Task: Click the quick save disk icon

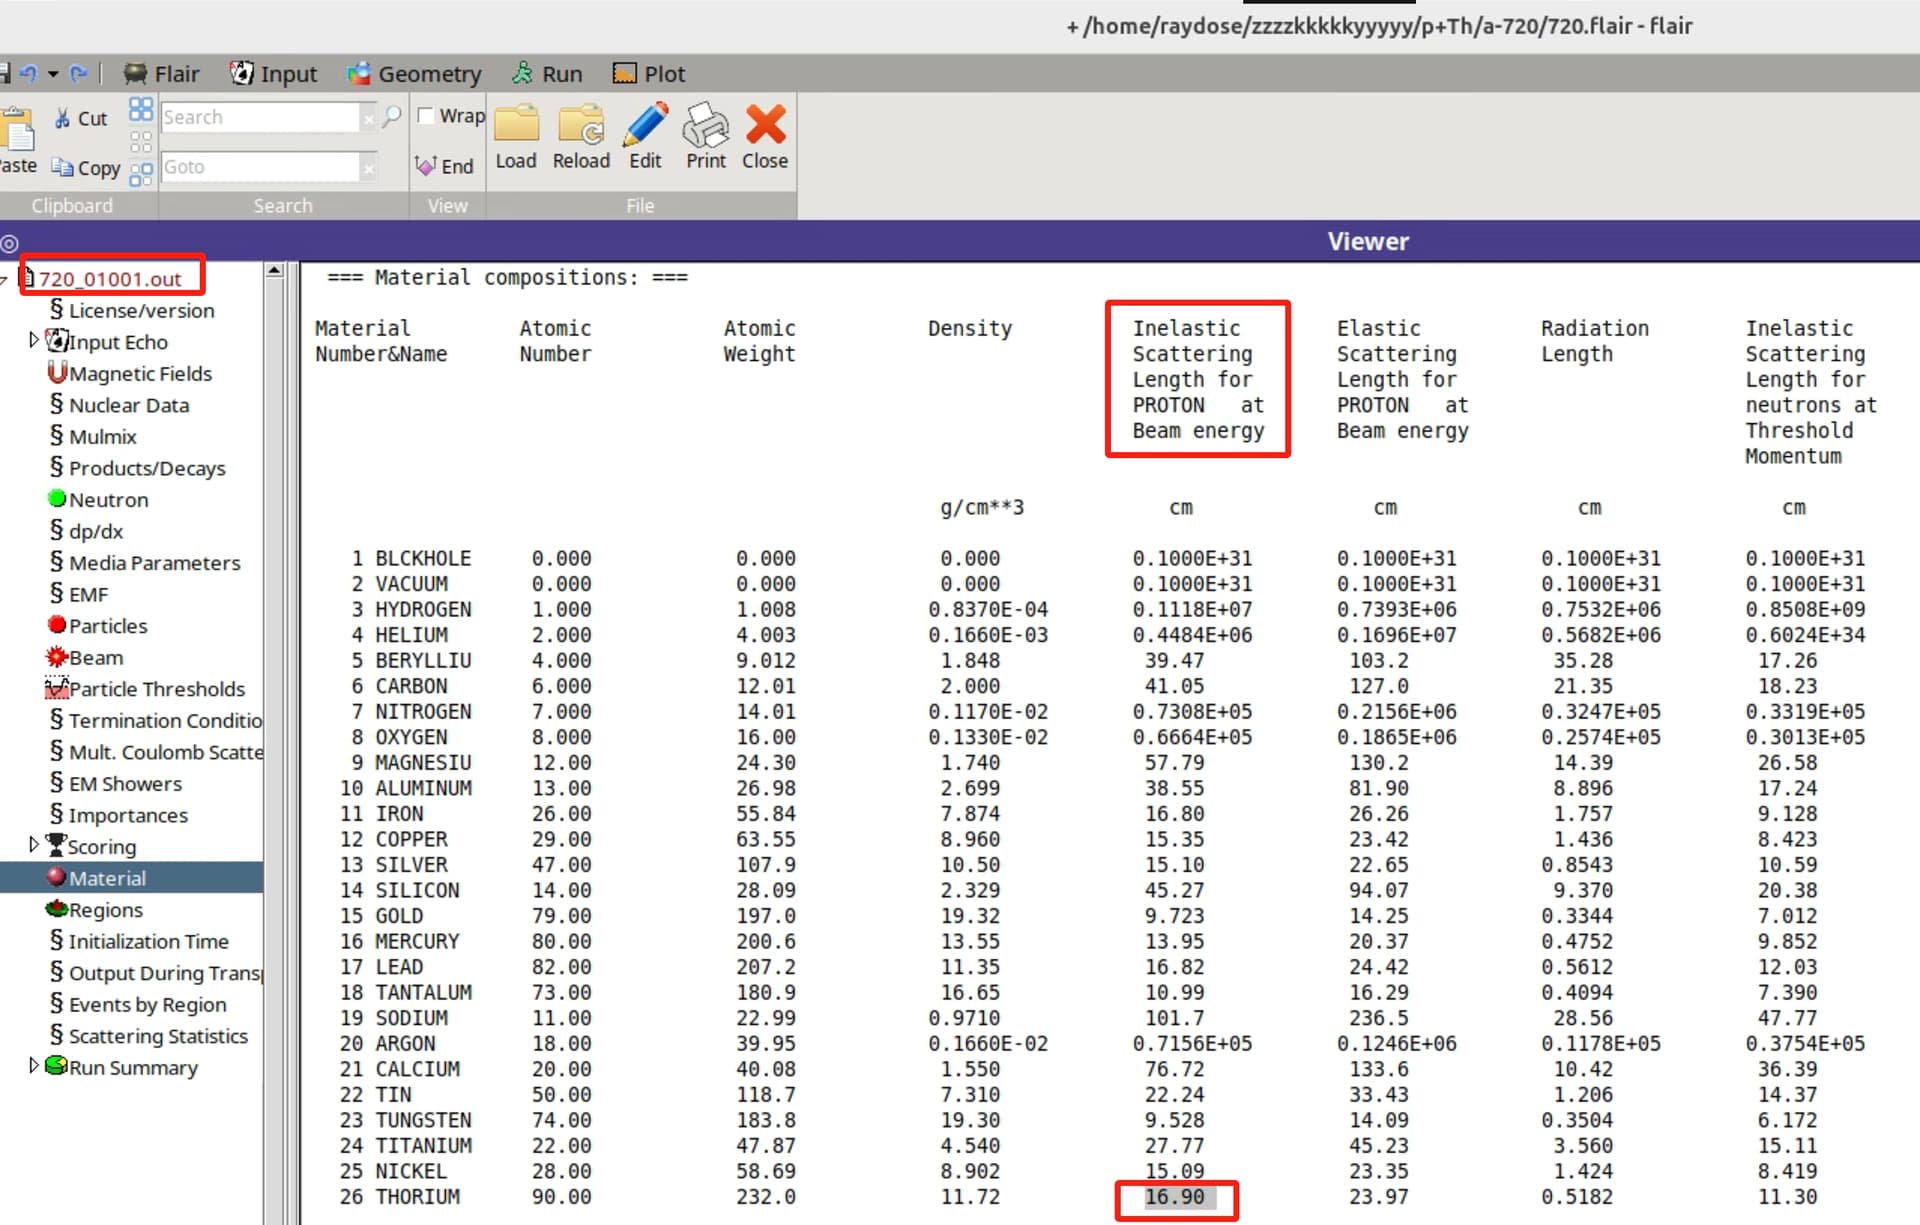Action: pyautogui.click(x=4, y=74)
